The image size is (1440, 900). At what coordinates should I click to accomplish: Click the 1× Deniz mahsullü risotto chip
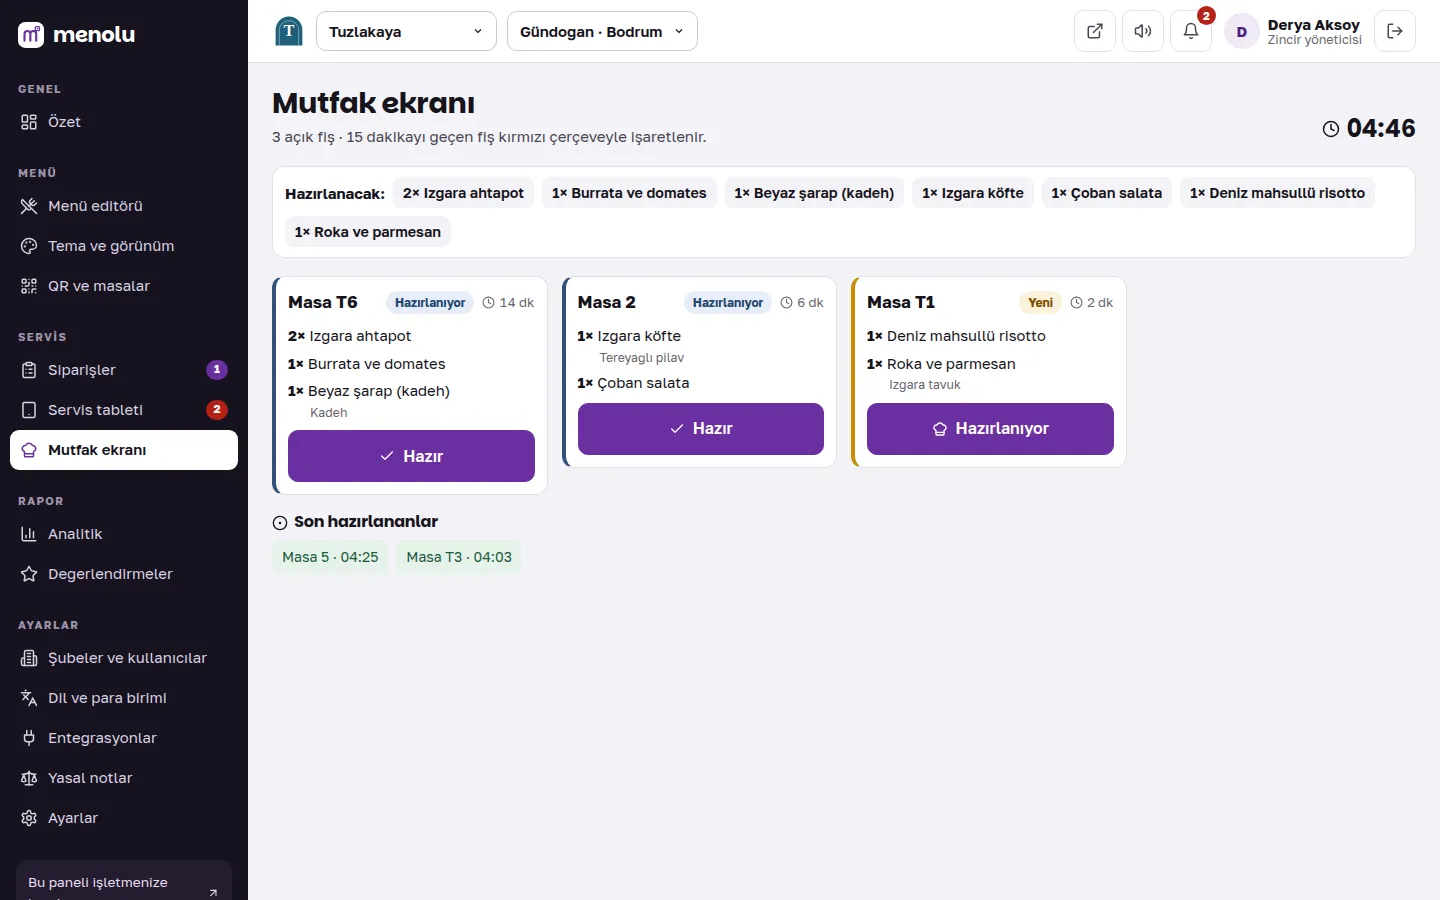(1278, 193)
